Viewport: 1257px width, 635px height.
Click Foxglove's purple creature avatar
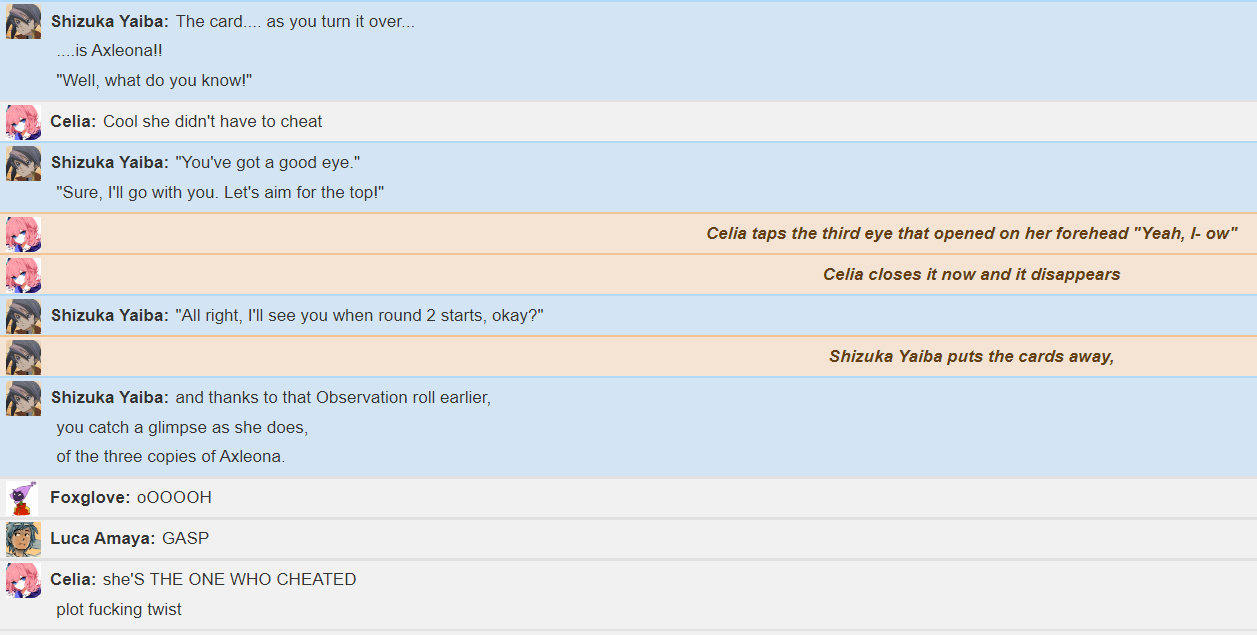coord(23,498)
